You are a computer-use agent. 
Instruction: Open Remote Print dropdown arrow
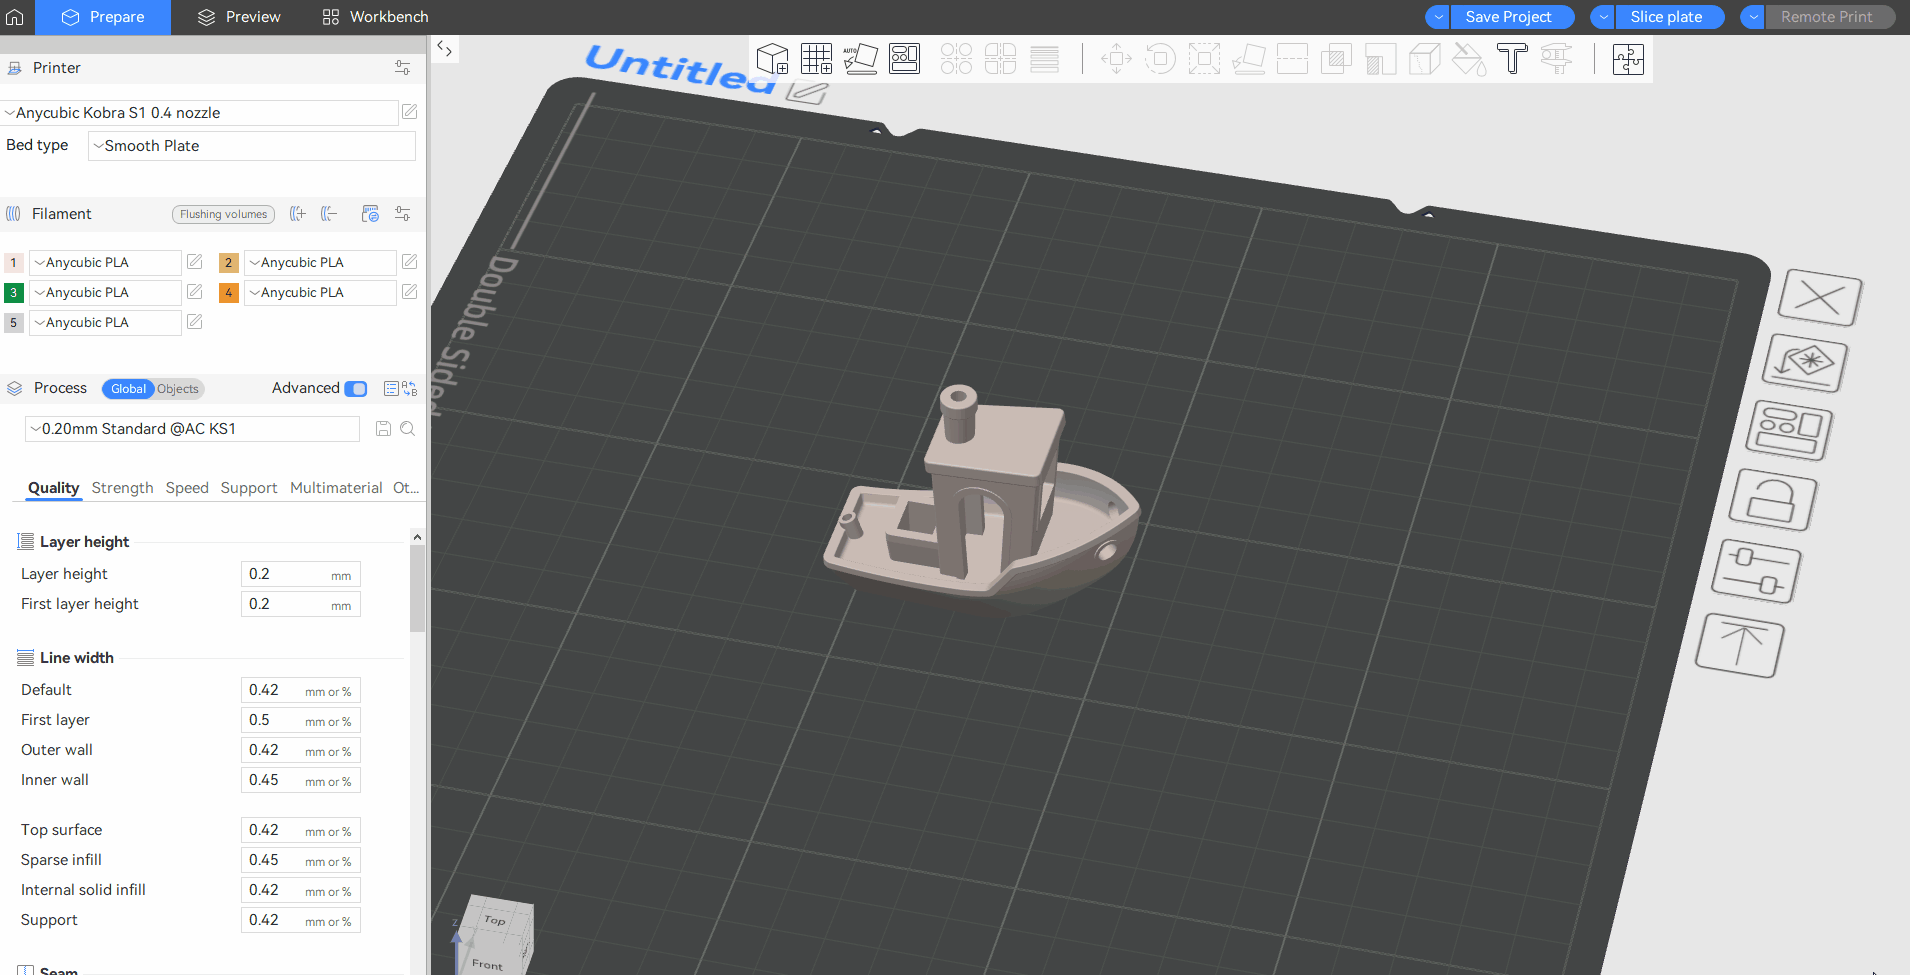click(1753, 17)
